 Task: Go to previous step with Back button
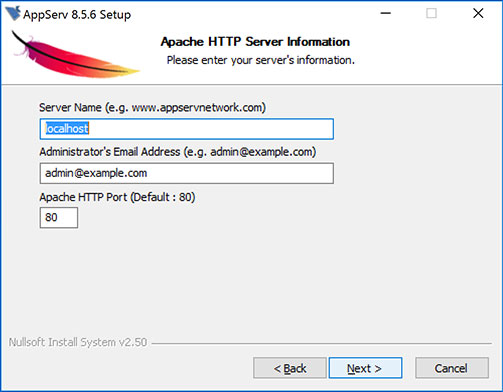point(290,368)
